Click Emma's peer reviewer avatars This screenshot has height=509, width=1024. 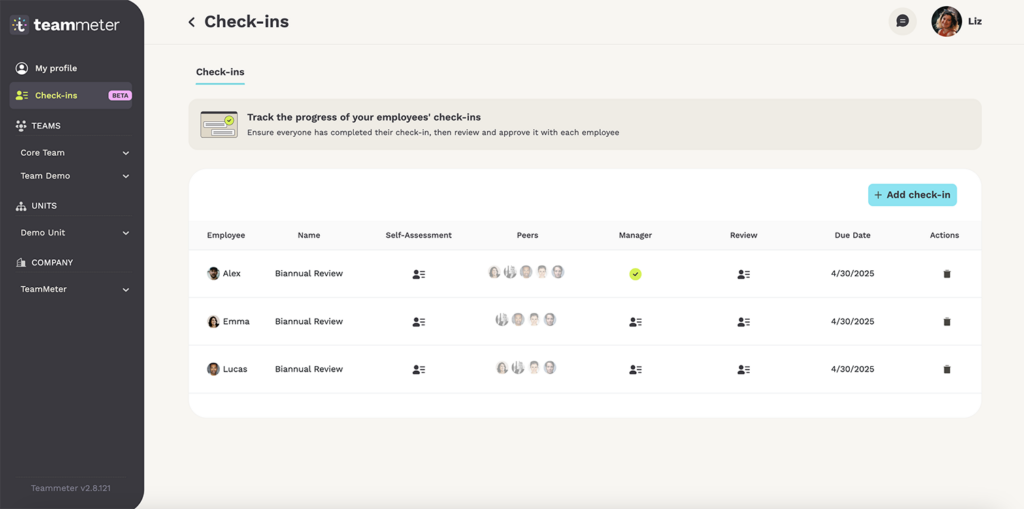[526, 320]
